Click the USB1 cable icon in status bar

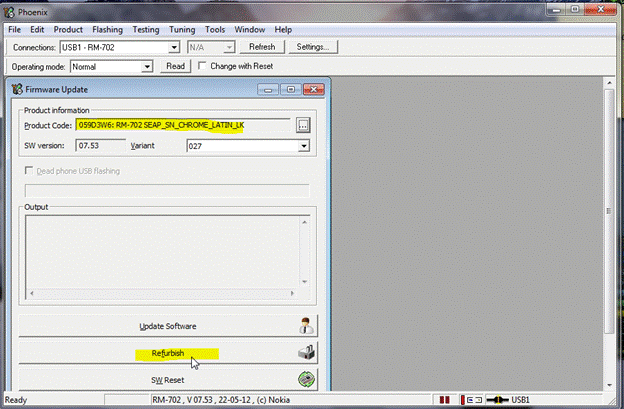tap(497, 400)
